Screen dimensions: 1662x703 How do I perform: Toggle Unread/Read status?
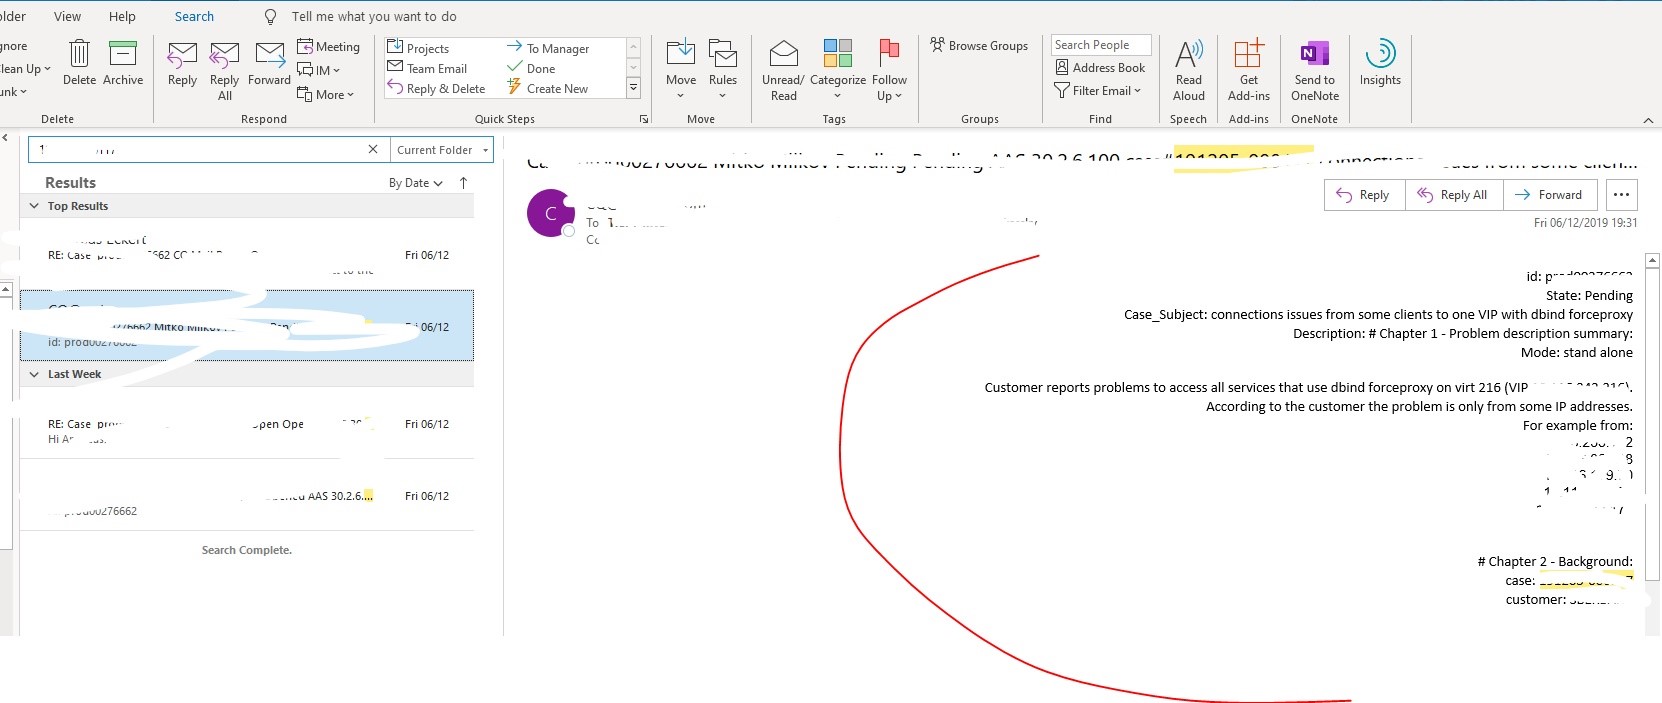(x=783, y=70)
